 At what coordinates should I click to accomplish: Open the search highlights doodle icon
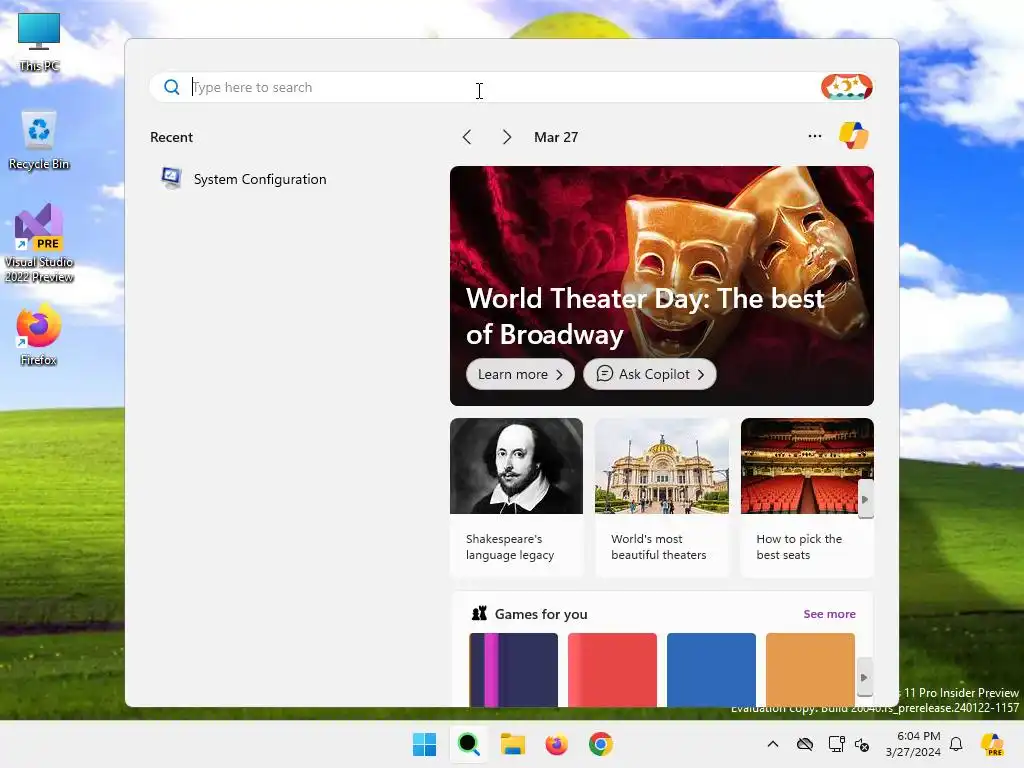pos(846,87)
